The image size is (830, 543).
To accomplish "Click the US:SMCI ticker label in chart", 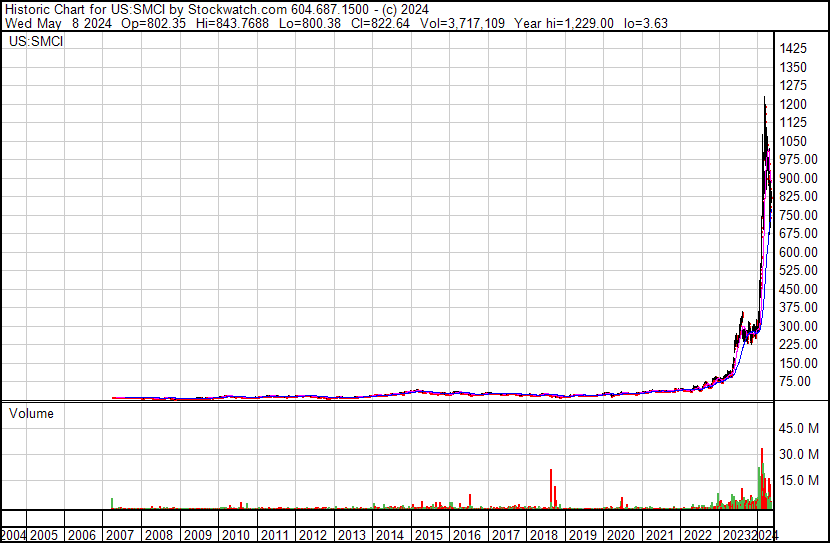I will coord(36,41).
